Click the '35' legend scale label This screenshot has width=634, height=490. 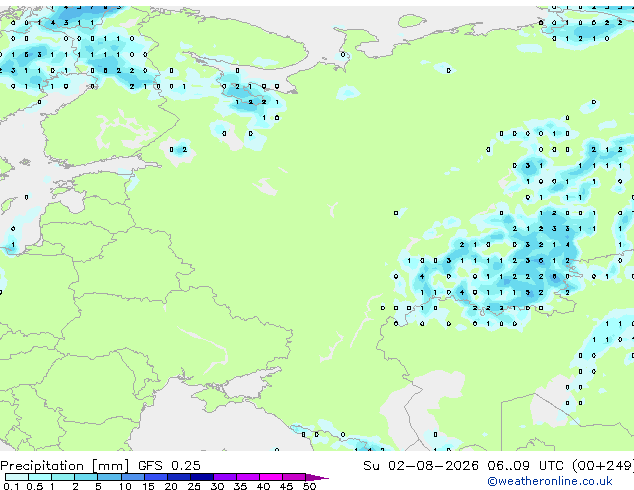(x=240, y=486)
